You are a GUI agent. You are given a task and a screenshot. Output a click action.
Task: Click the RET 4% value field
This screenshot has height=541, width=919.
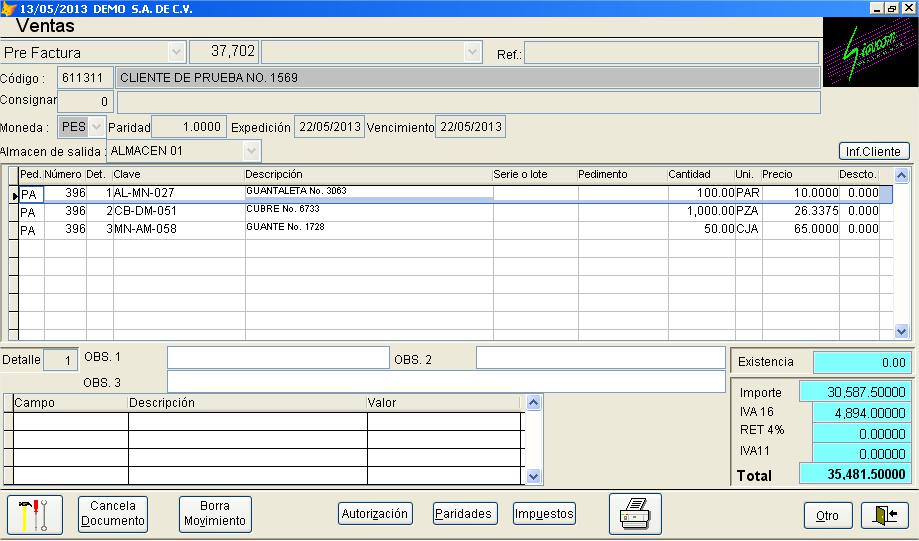pyautogui.click(x=863, y=434)
